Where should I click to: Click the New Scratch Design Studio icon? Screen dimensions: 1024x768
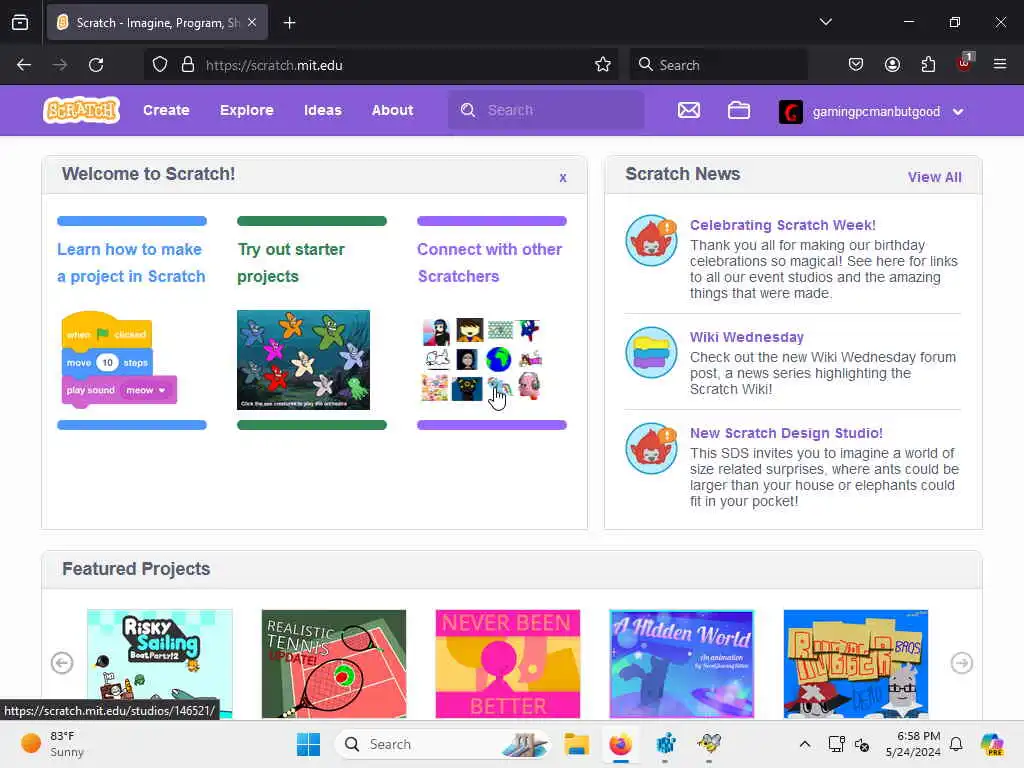651,449
